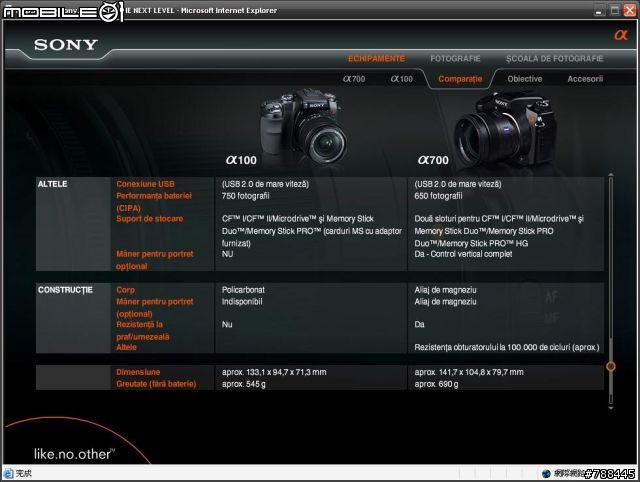Click 'Suport de stocare' label
Viewport: 640px width, 482px height.
point(149,219)
